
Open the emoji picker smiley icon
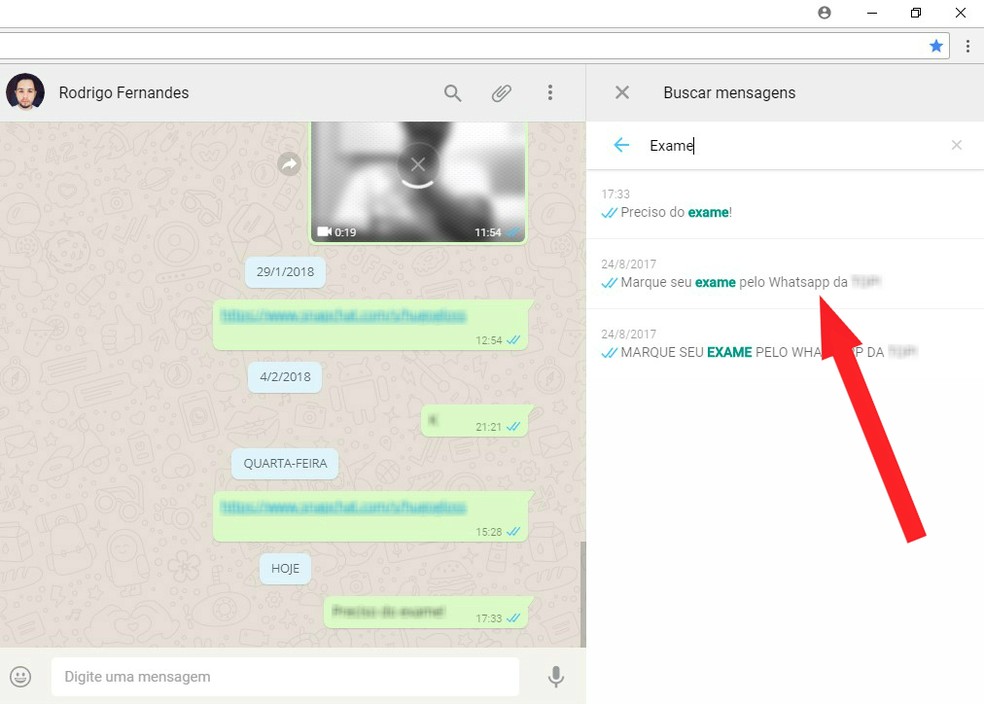(x=20, y=676)
